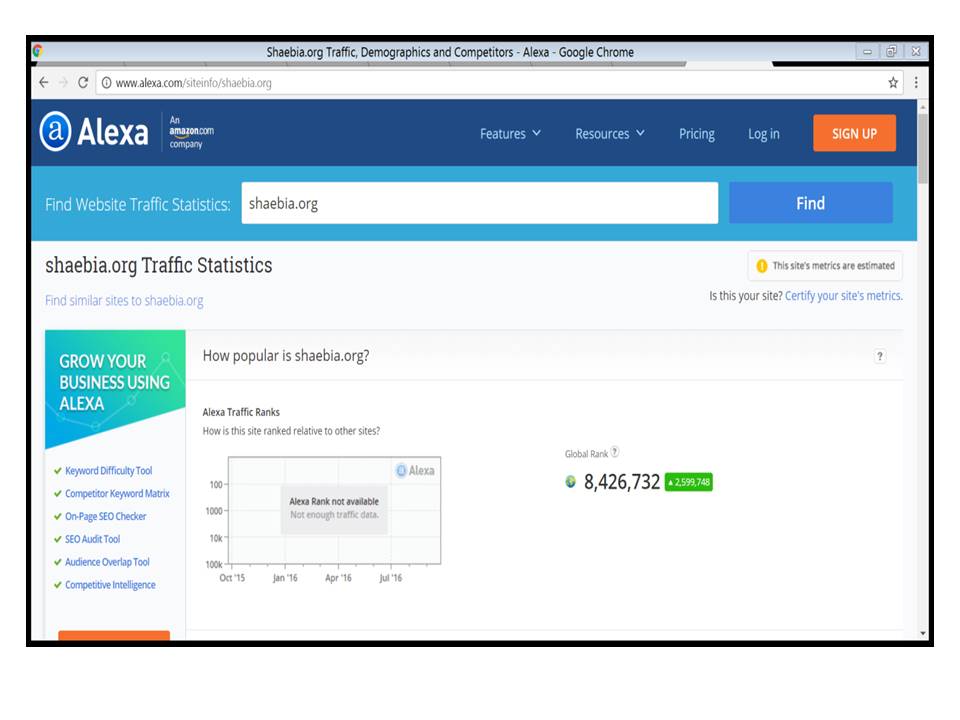Click the orange SIGN UP button

click(854, 133)
